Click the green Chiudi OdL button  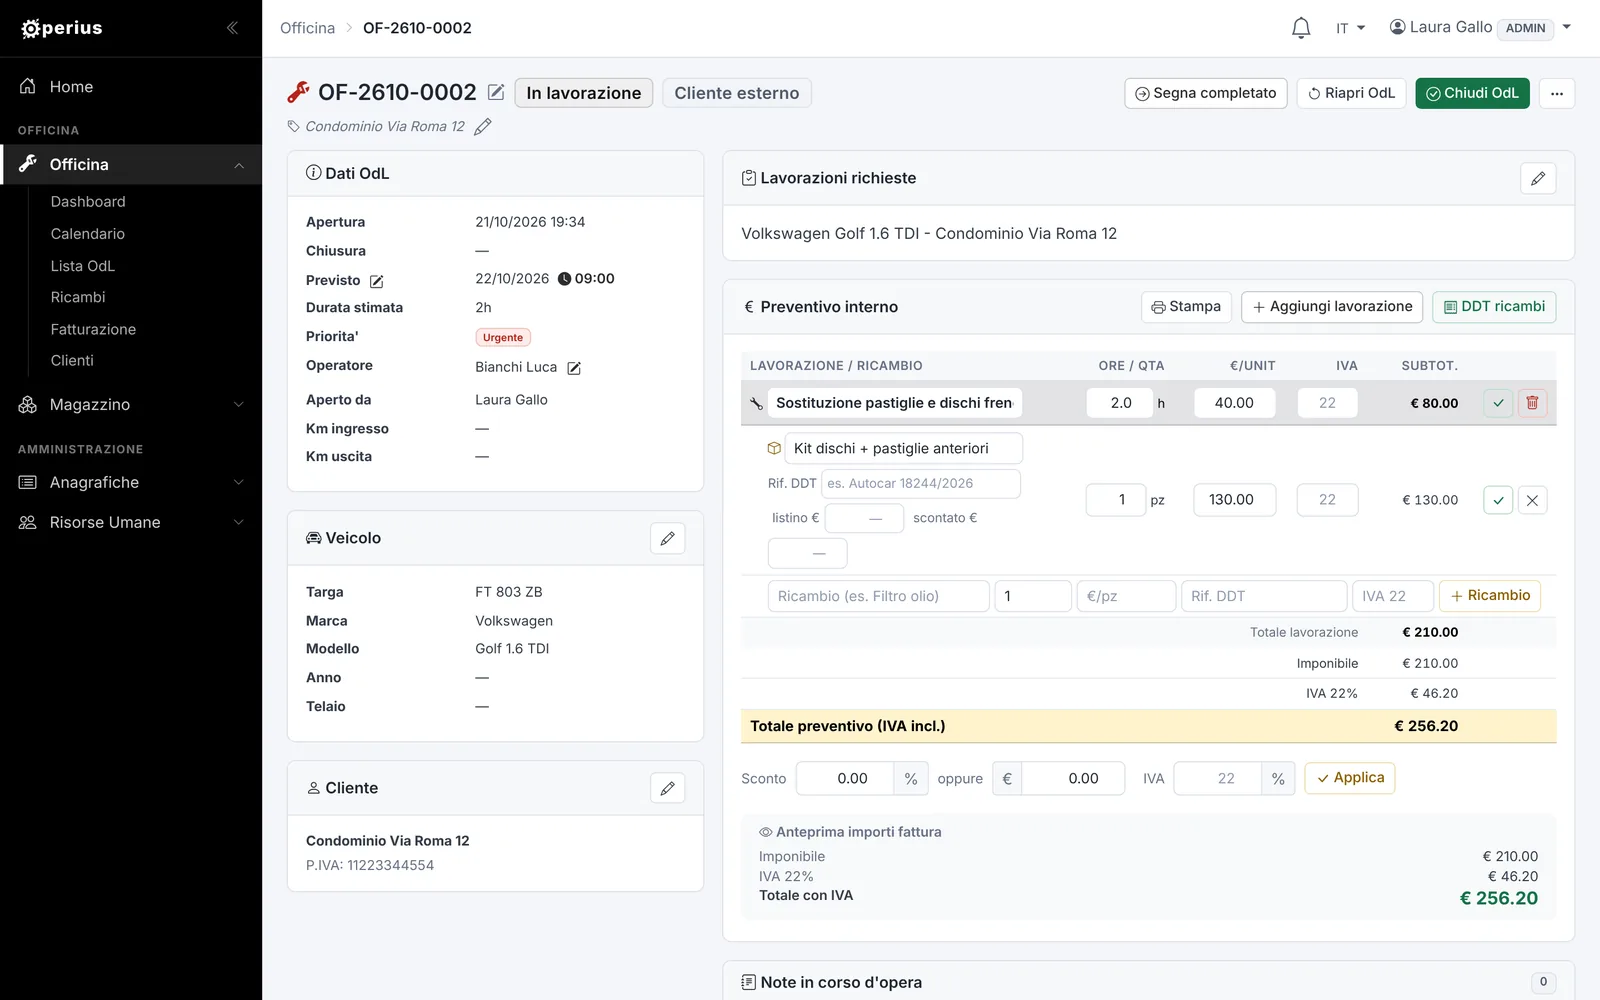pyautogui.click(x=1472, y=93)
